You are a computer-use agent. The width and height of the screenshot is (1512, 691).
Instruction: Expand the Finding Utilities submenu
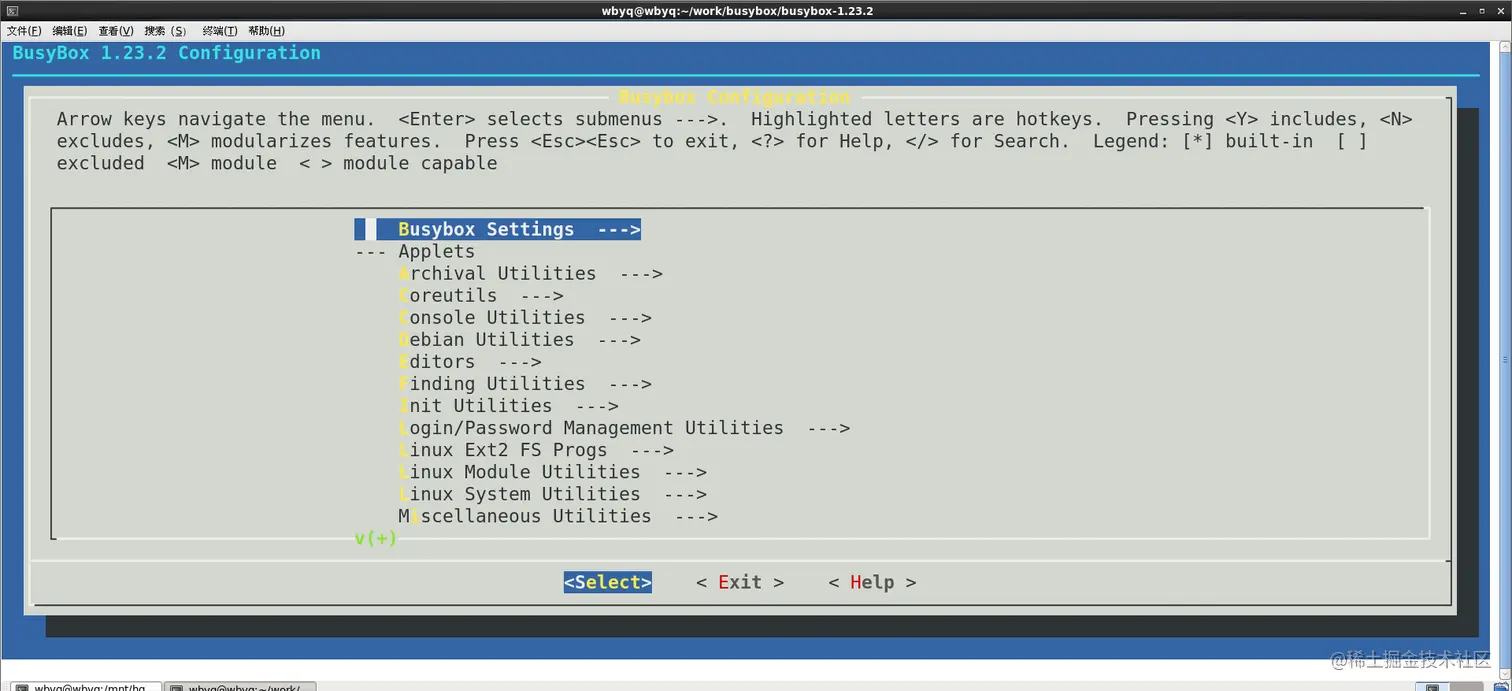(x=525, y=384)
